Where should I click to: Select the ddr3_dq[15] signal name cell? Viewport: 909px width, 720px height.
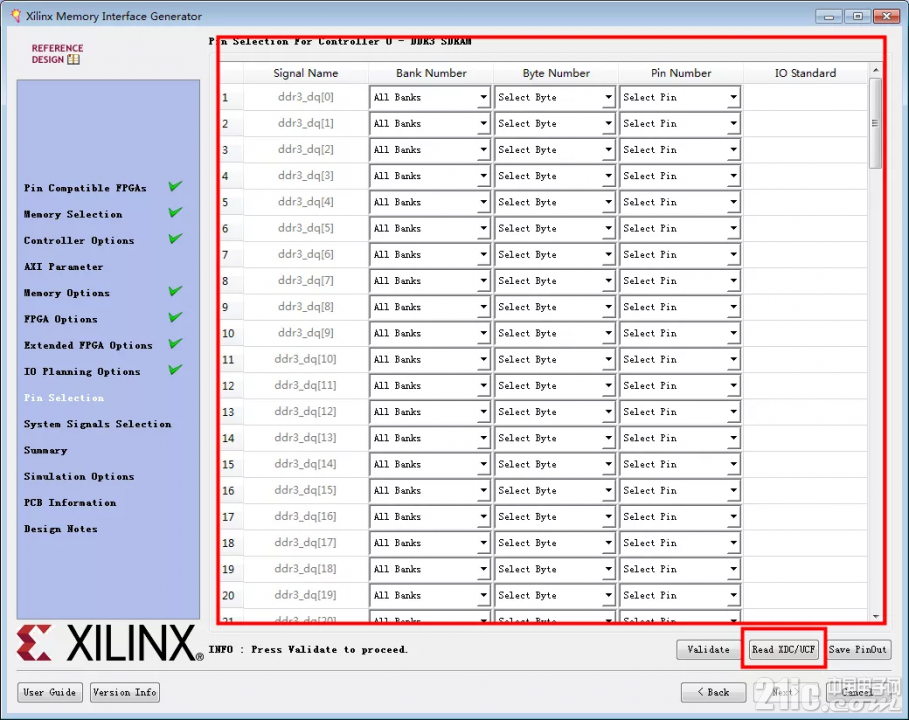(306, 490)
